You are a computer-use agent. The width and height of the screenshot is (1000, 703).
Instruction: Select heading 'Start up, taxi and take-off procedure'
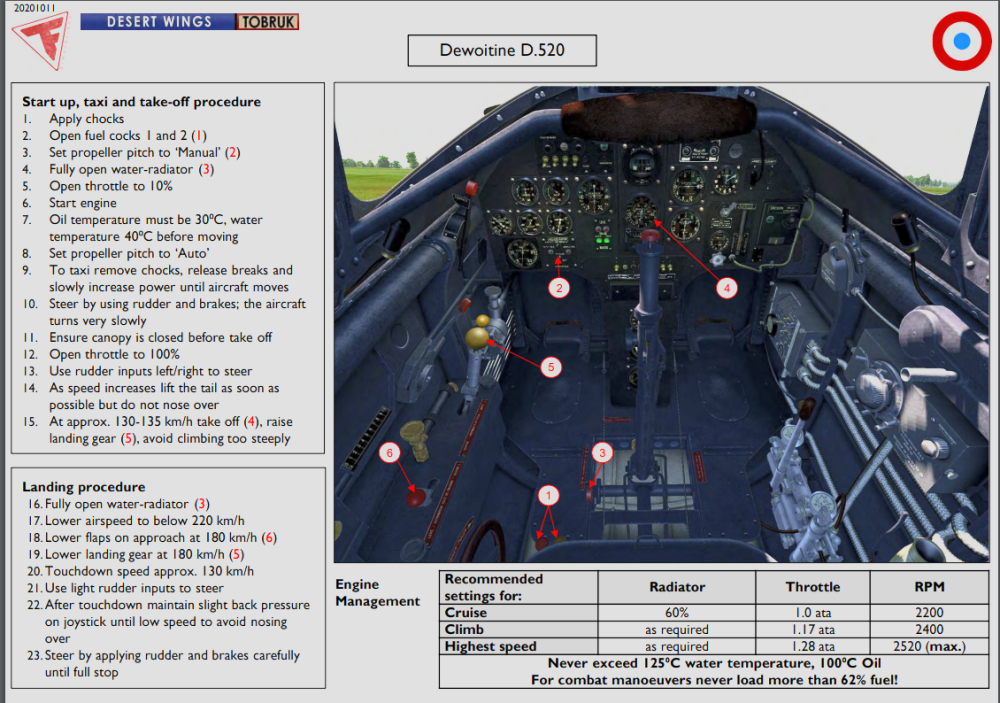142,101
